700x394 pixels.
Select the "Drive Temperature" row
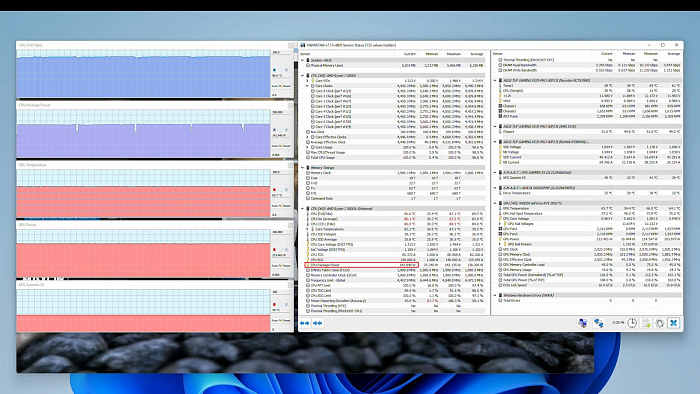589,193
